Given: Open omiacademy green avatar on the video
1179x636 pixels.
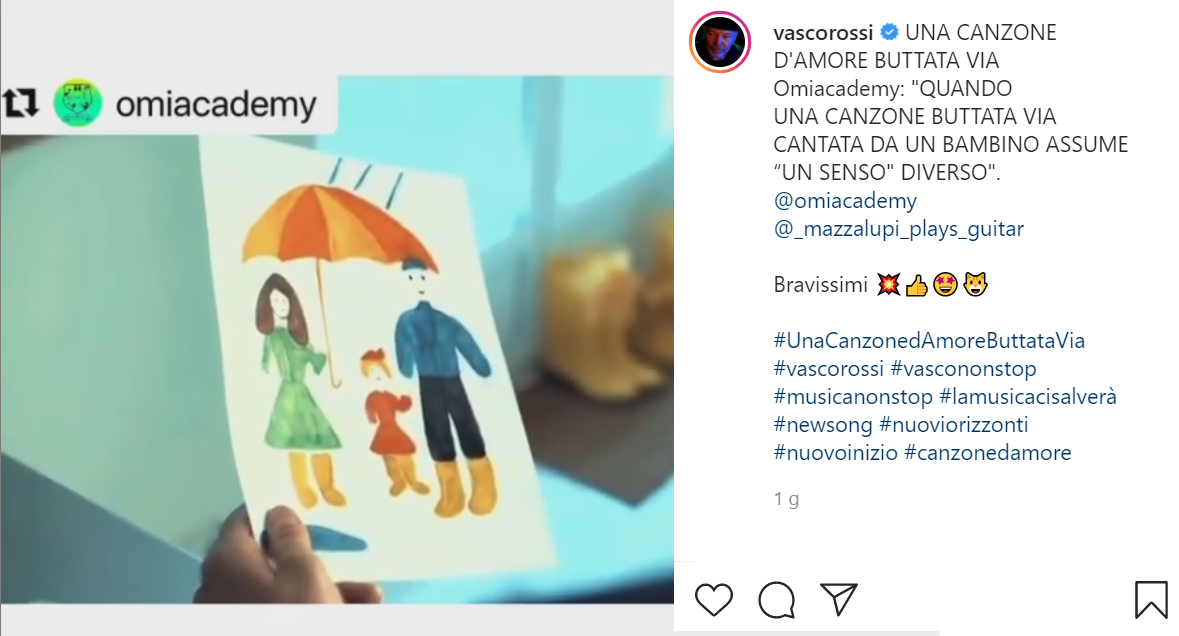Looking at the screenshot, I should [77, 103].
